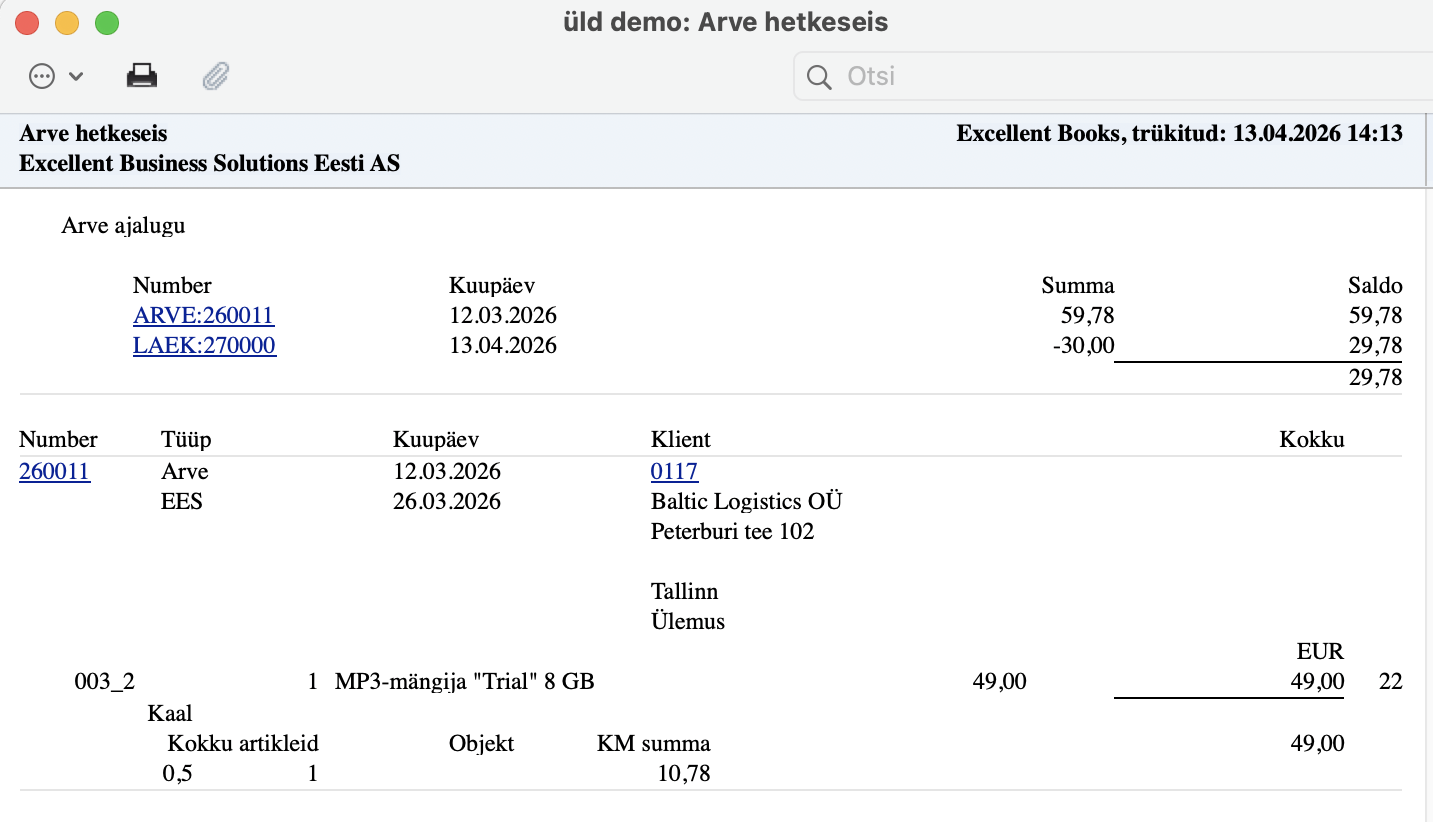Image resolution: width=1433 pixels, height=822 pixels.
Task: Close the Arve hetkeseis window
Action: click(28, 22)
